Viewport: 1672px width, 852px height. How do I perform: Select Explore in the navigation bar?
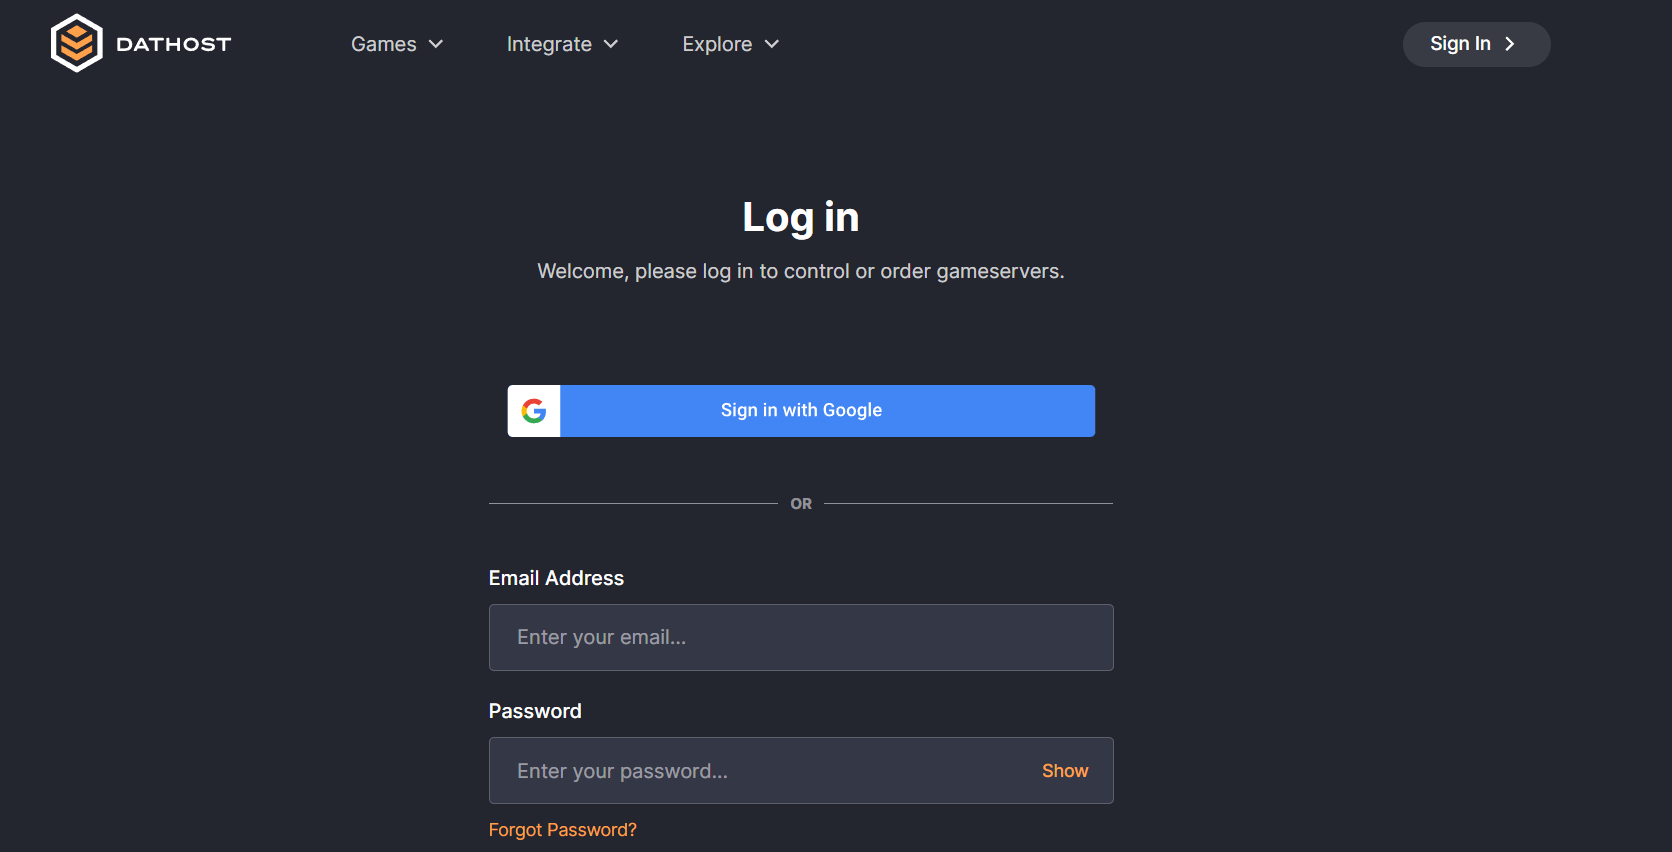(717, 44)
